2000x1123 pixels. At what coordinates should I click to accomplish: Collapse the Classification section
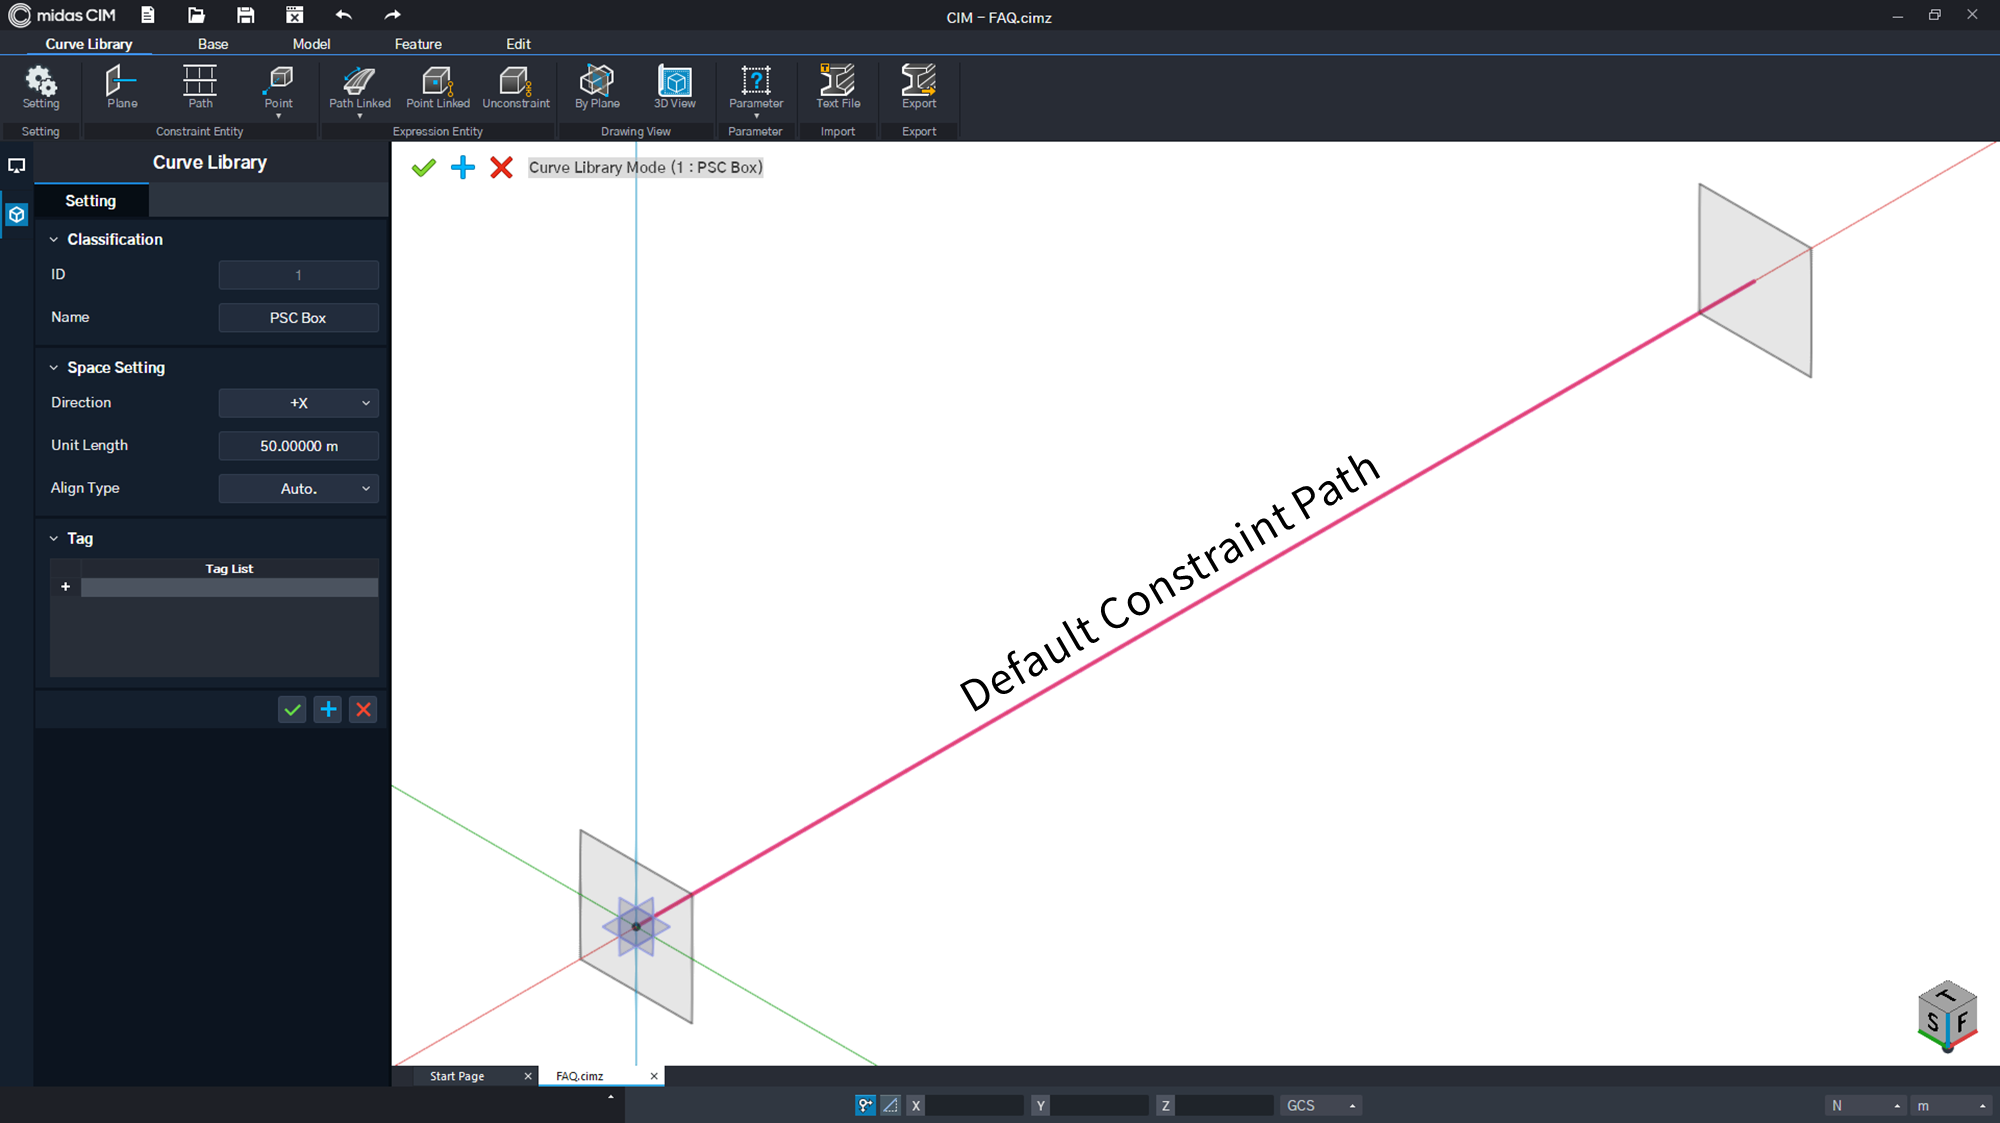[x=54, y=240]
